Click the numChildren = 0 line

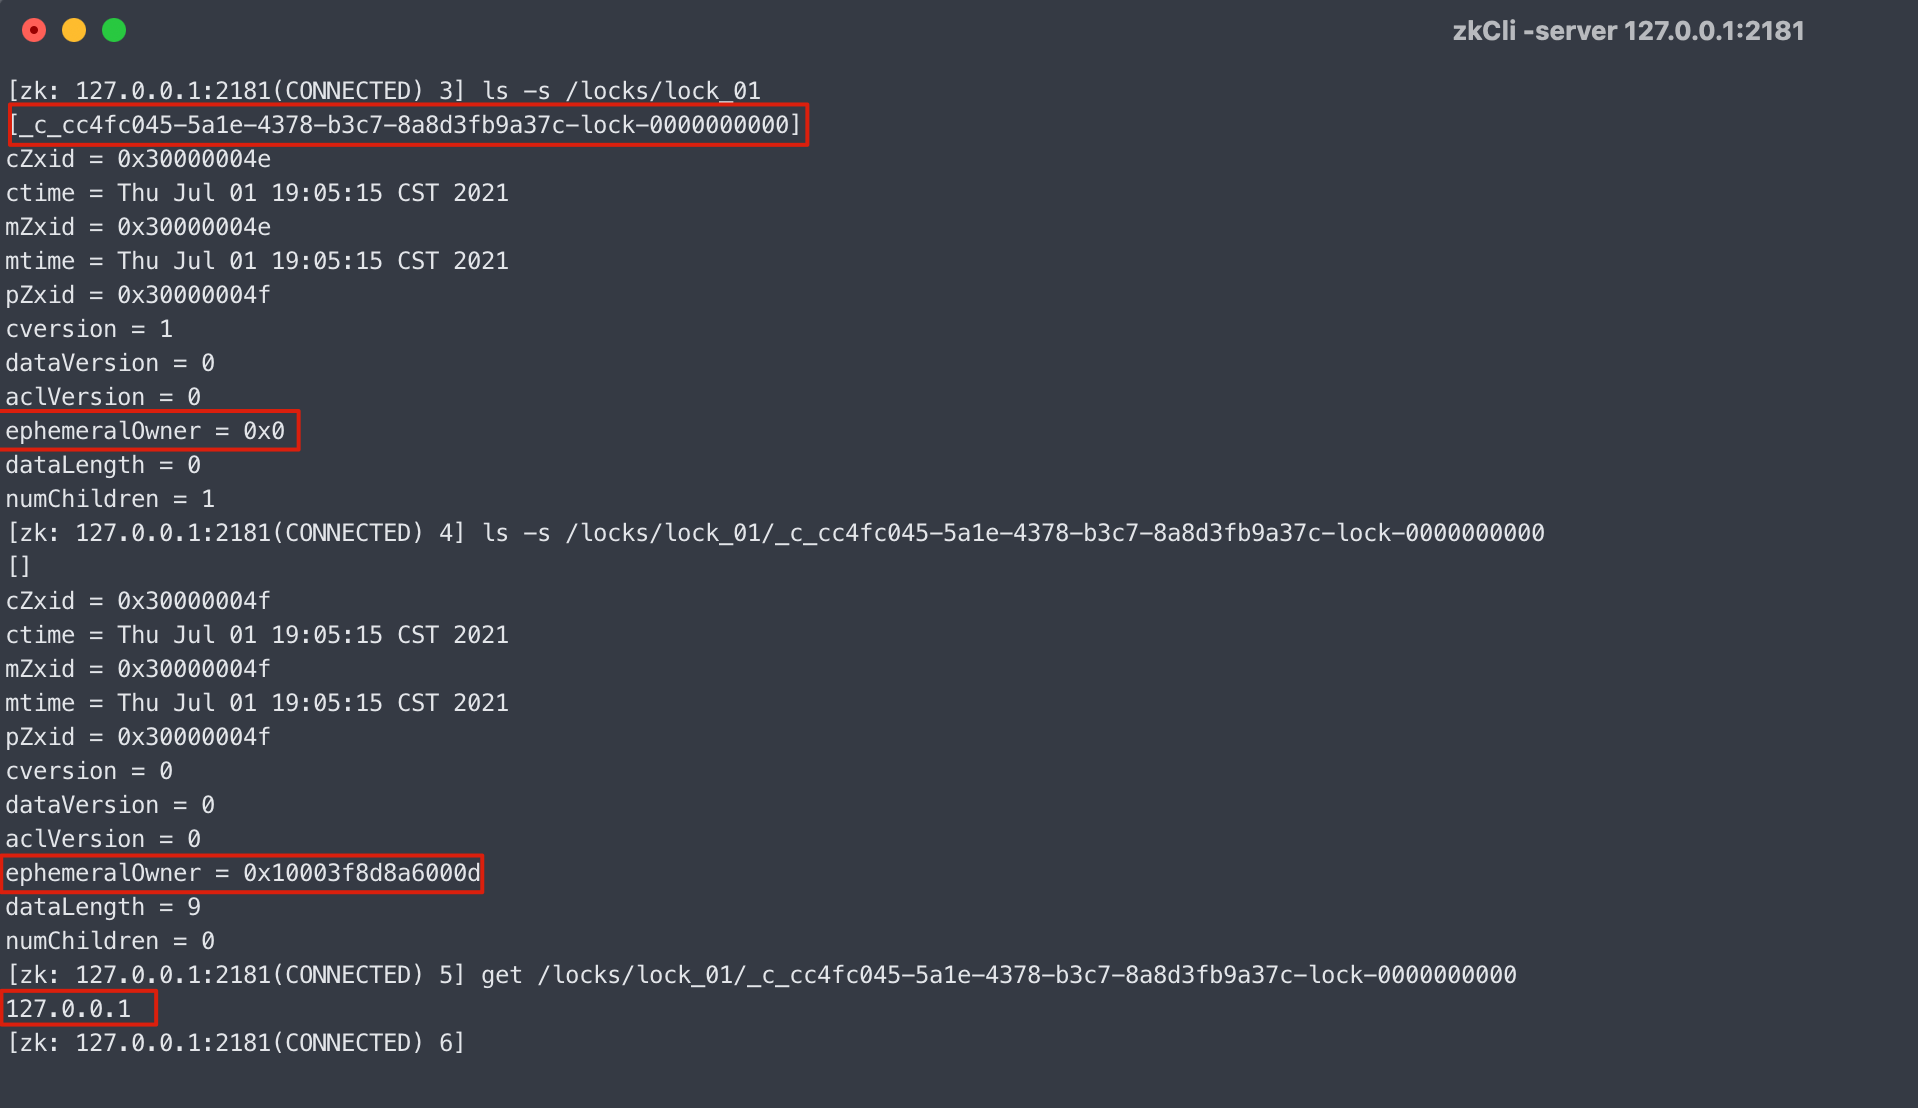(x=110, y=941)
